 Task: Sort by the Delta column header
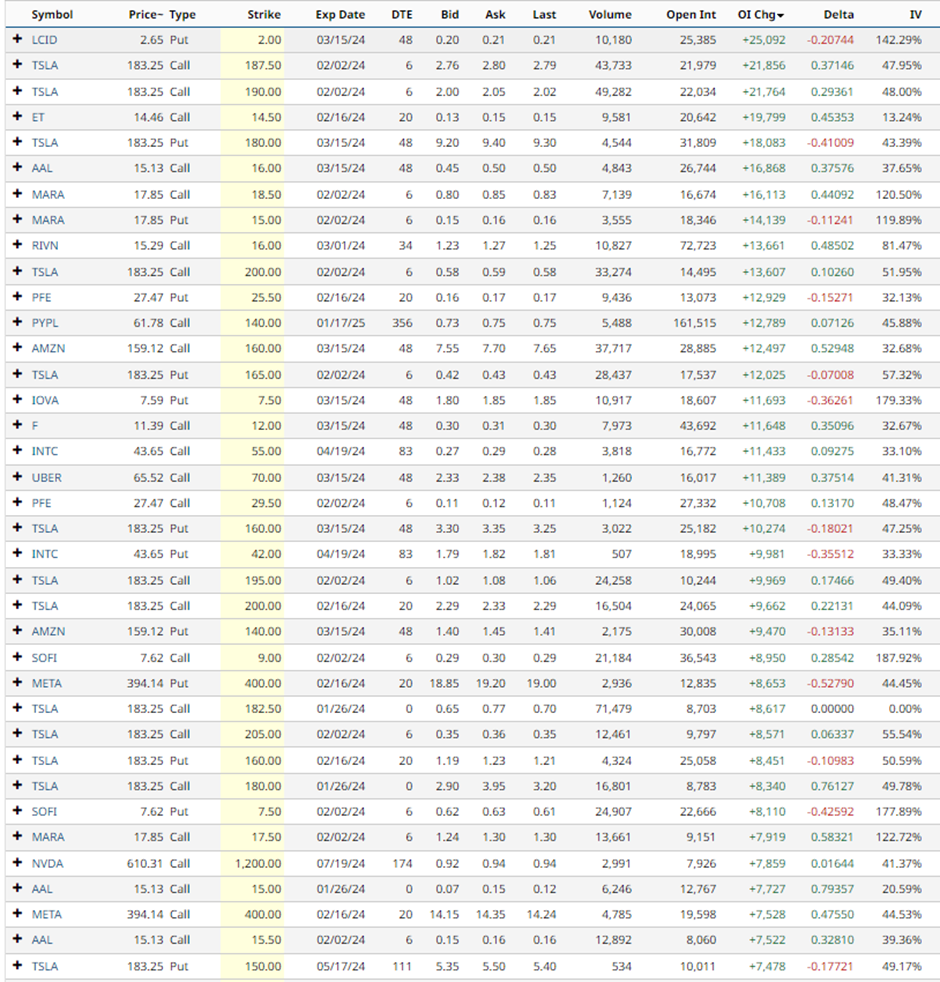[x=838, y=14]
